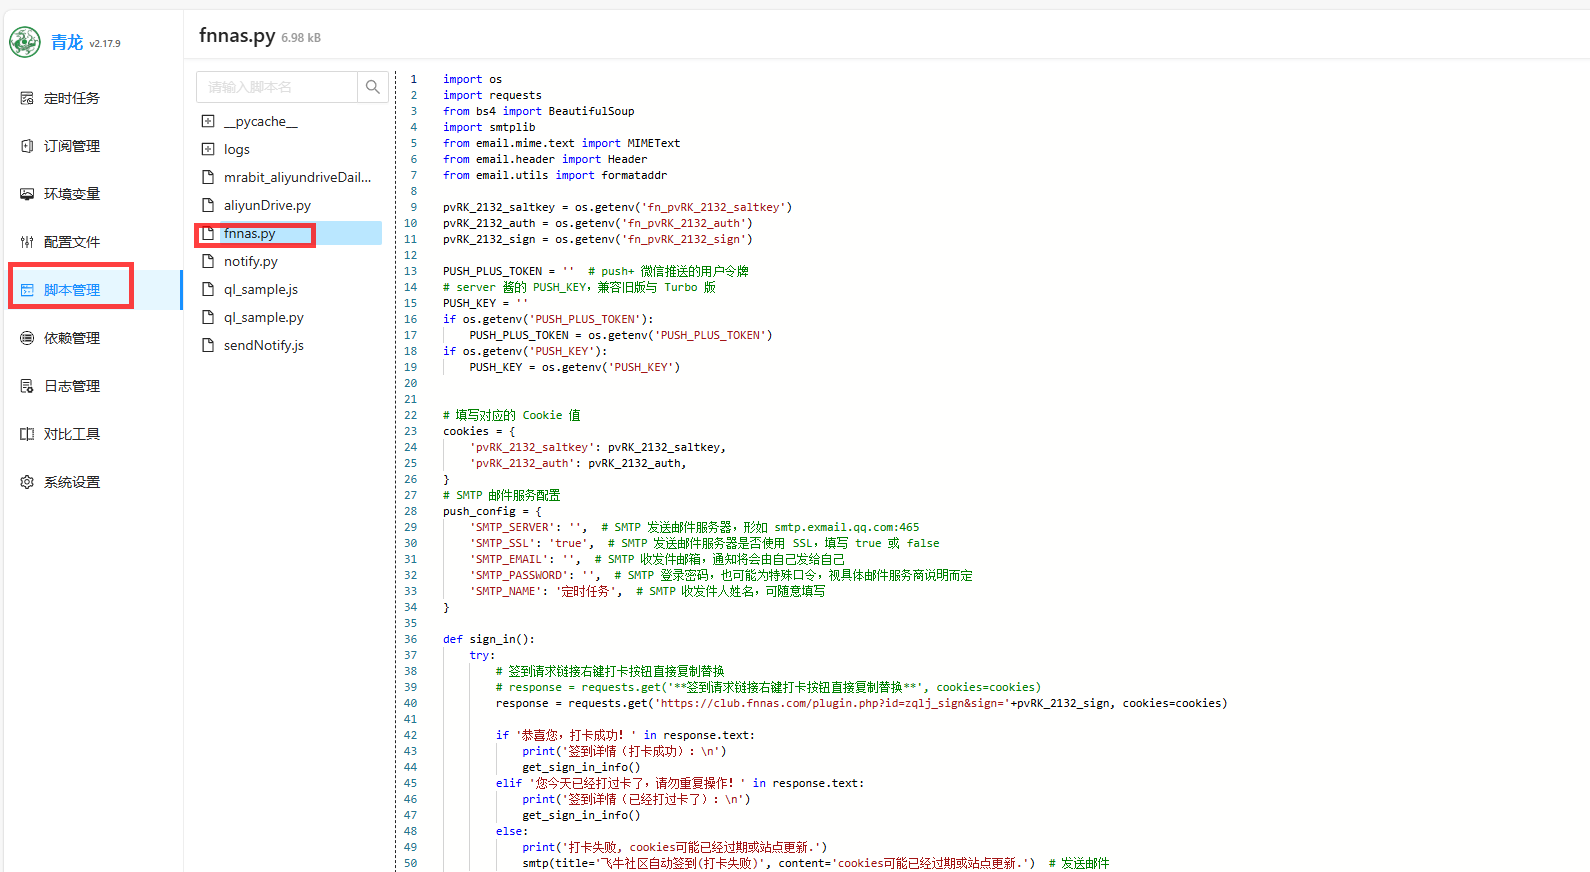Focus the script name search field

[277, 87]
